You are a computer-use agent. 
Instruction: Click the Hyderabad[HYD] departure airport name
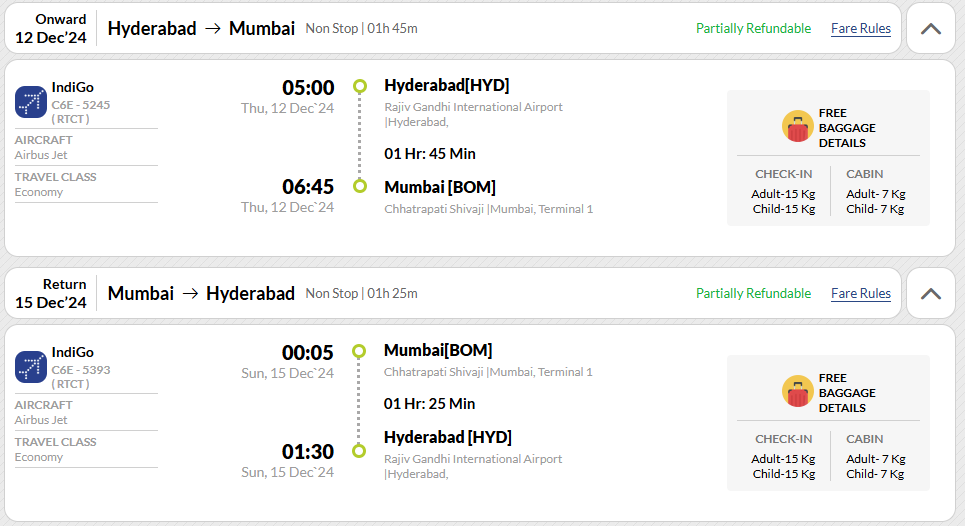click(447, 86)
